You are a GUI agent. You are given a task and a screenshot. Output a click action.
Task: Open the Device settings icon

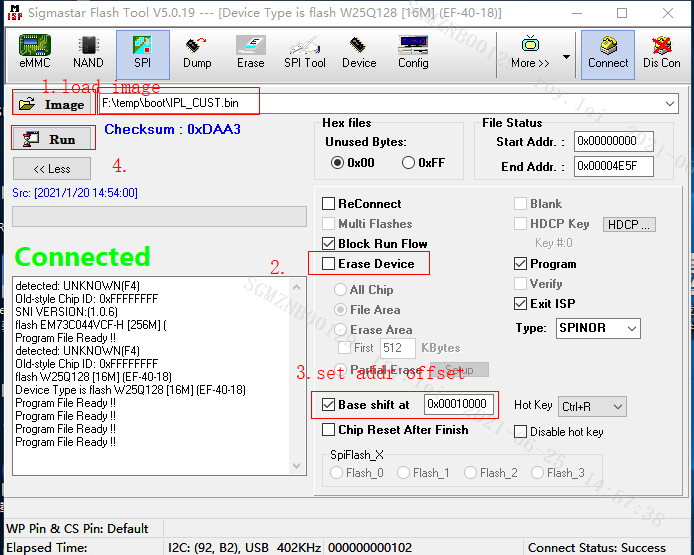tap(359, 52)
